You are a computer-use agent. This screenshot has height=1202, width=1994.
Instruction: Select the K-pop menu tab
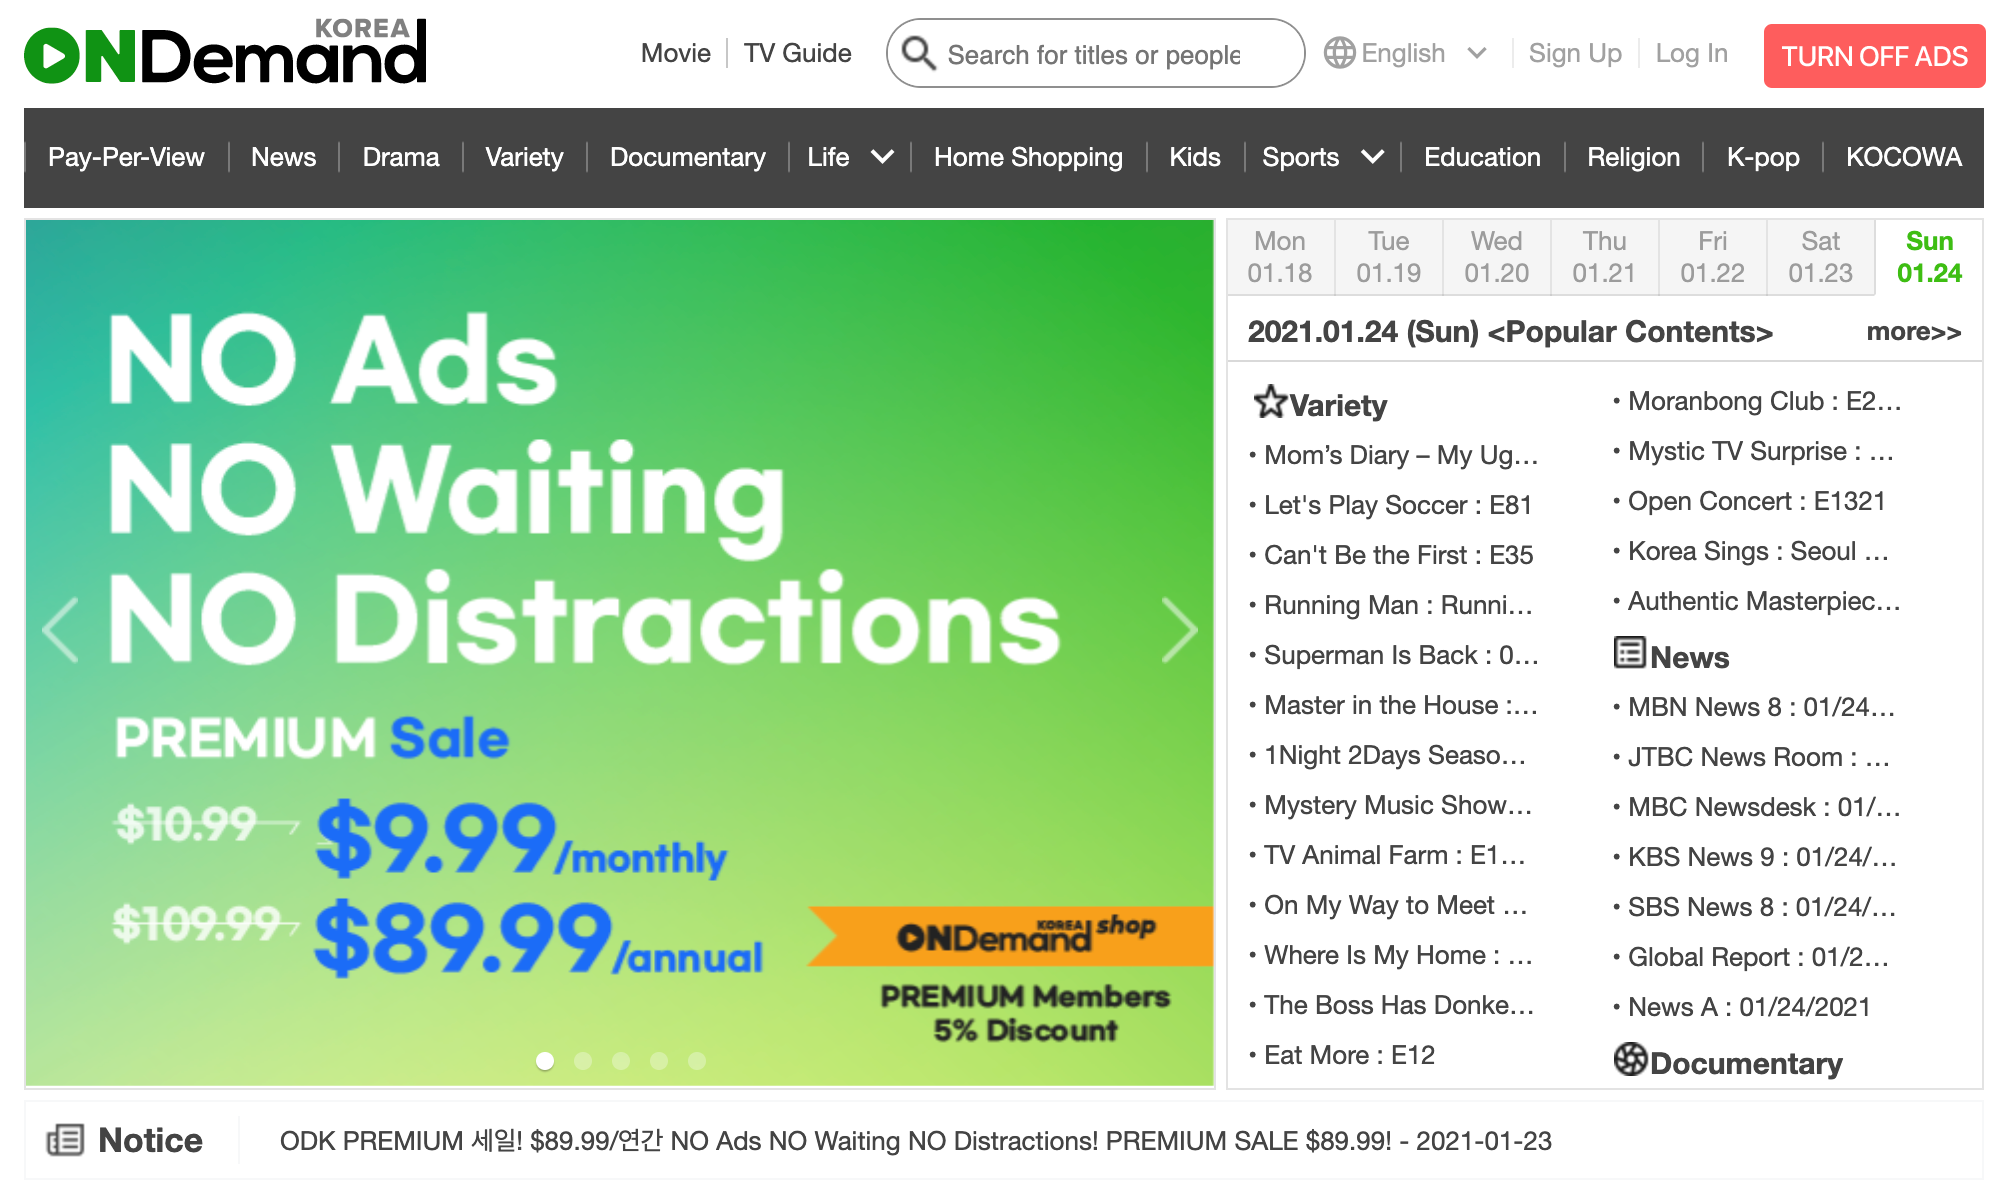click(1760, 157)
